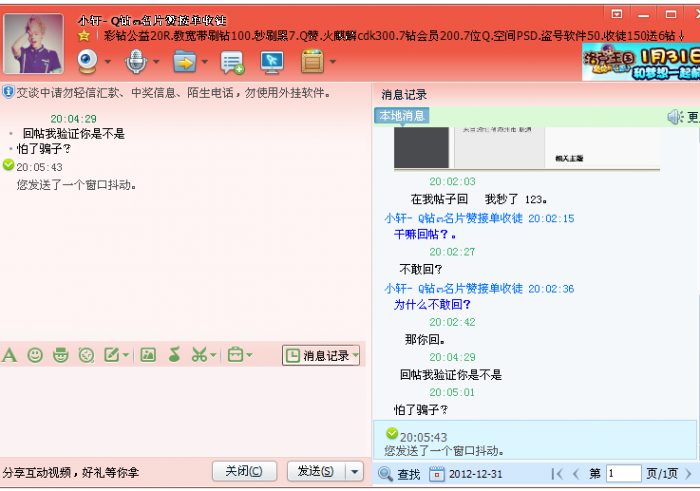Image resolution: width=700 pixels, height=491 pixels.
Task: Open the handwriting input pad icon
Action: [112, 355]
